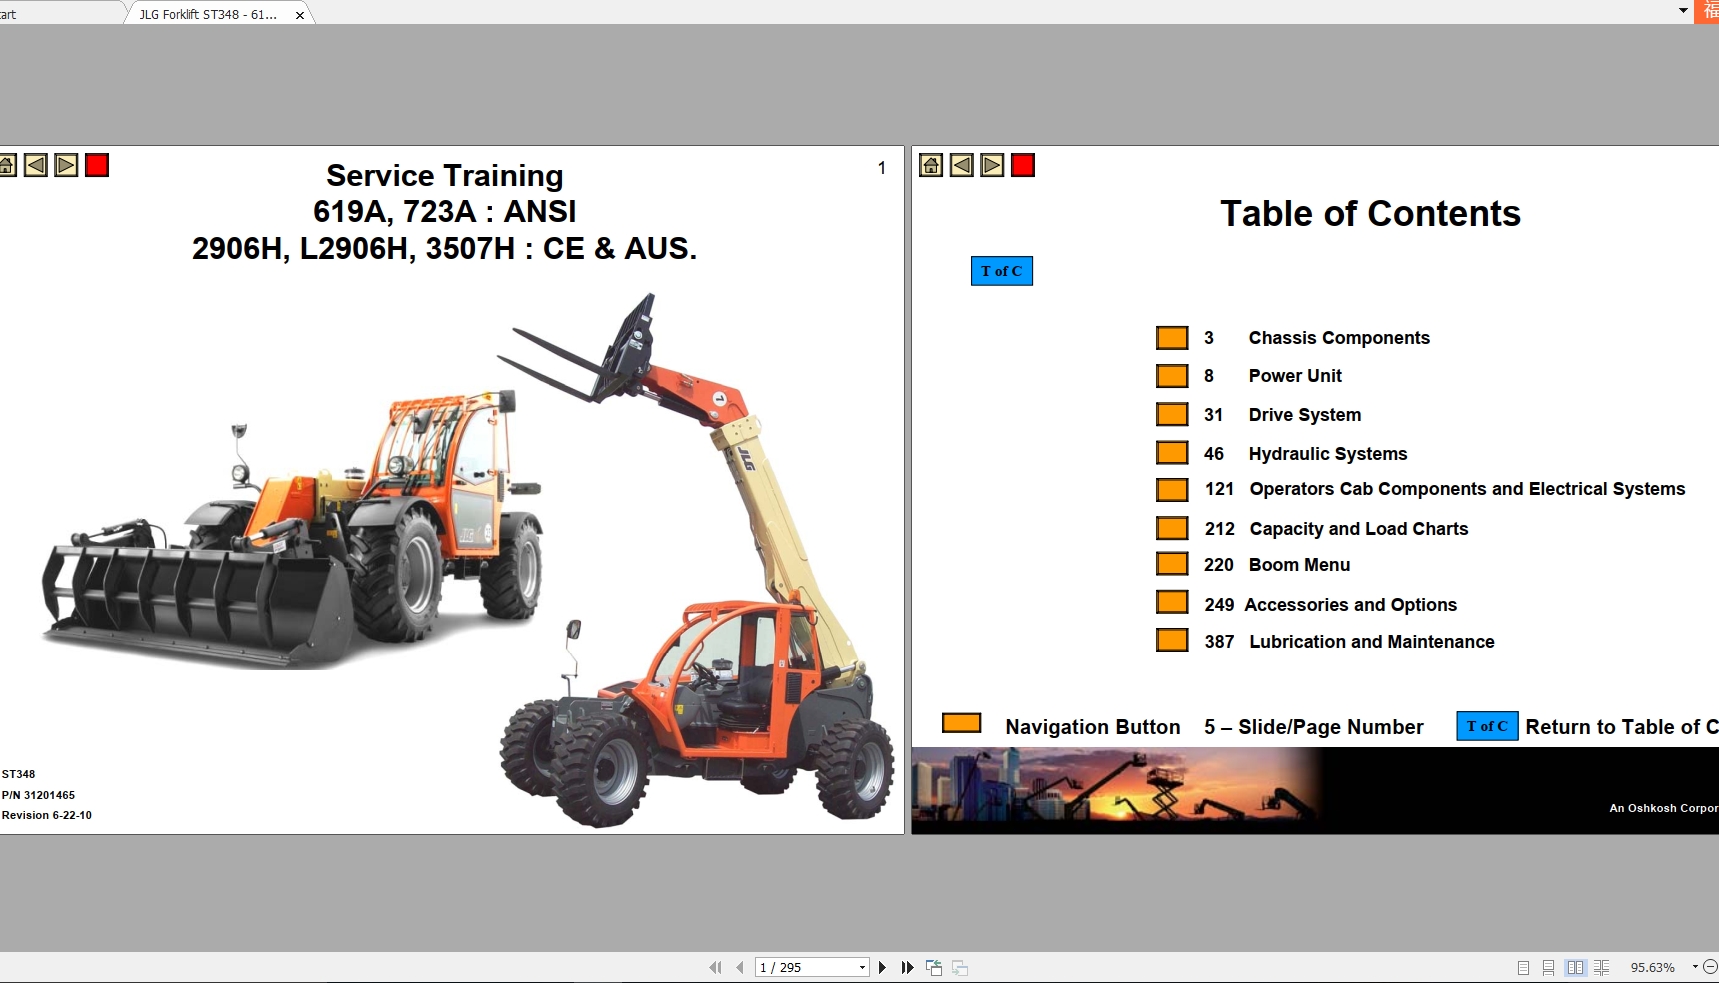Click the previous view icon
Image resolution: width=1719 pixels, height=983 pixels.
pyautogui.click(x=933, y=968)
